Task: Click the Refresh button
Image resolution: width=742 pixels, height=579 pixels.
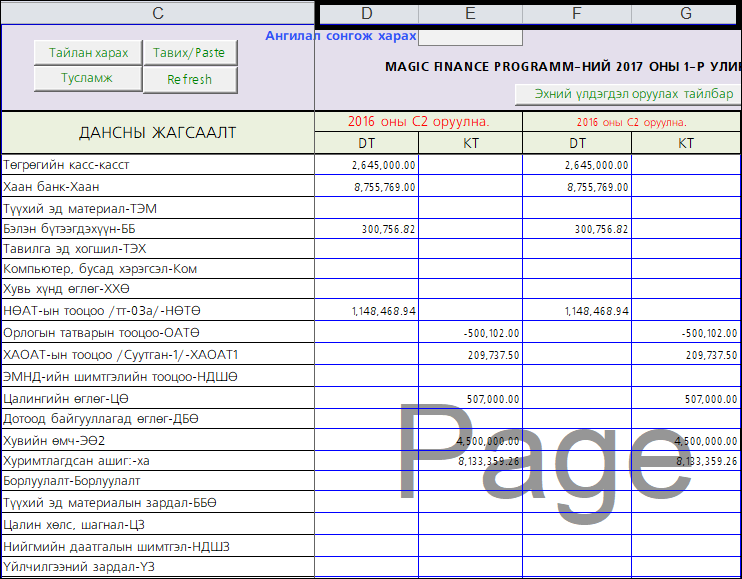Action: (190, 79)
